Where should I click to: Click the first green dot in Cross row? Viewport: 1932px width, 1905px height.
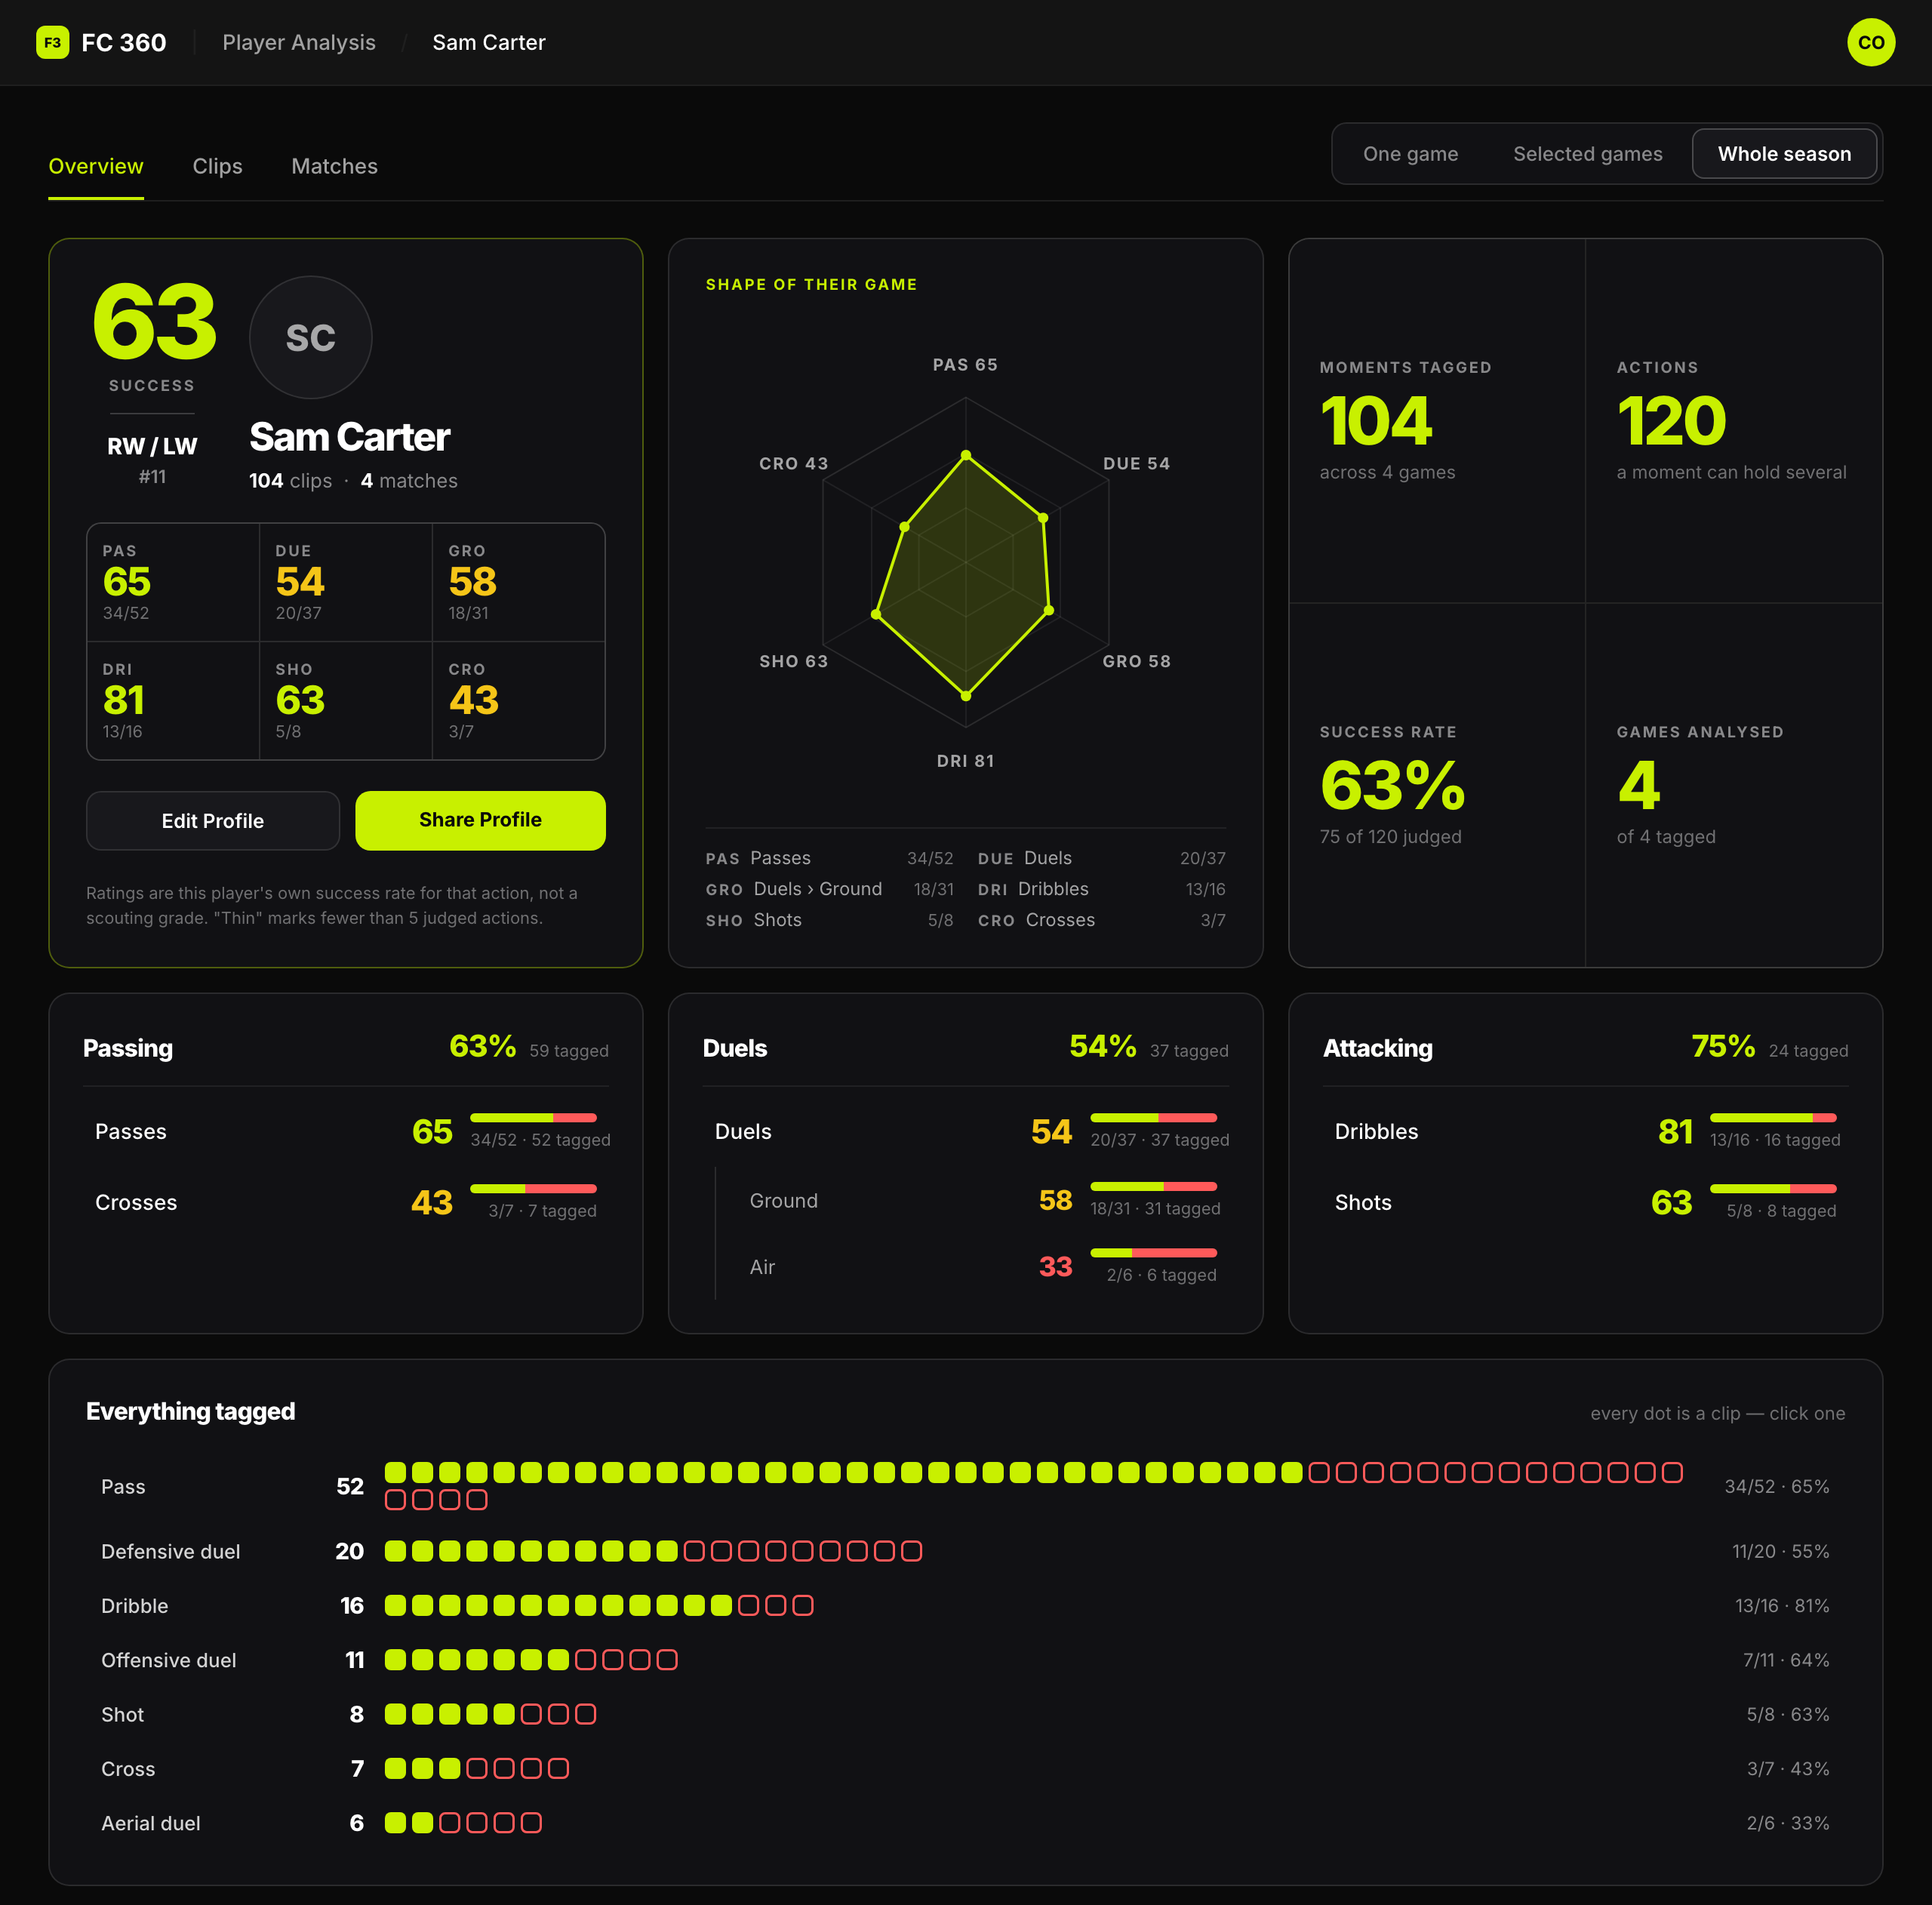click(x=395, y=1768)
